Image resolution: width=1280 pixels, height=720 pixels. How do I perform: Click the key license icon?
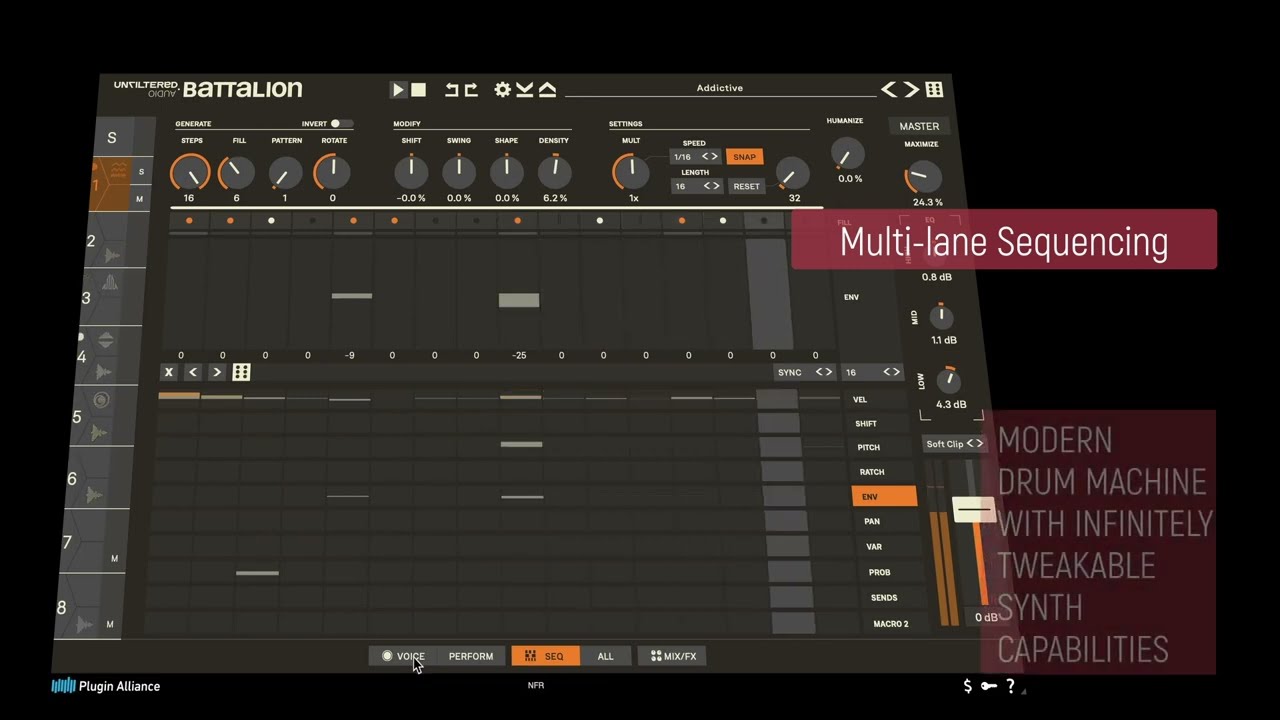988,686
